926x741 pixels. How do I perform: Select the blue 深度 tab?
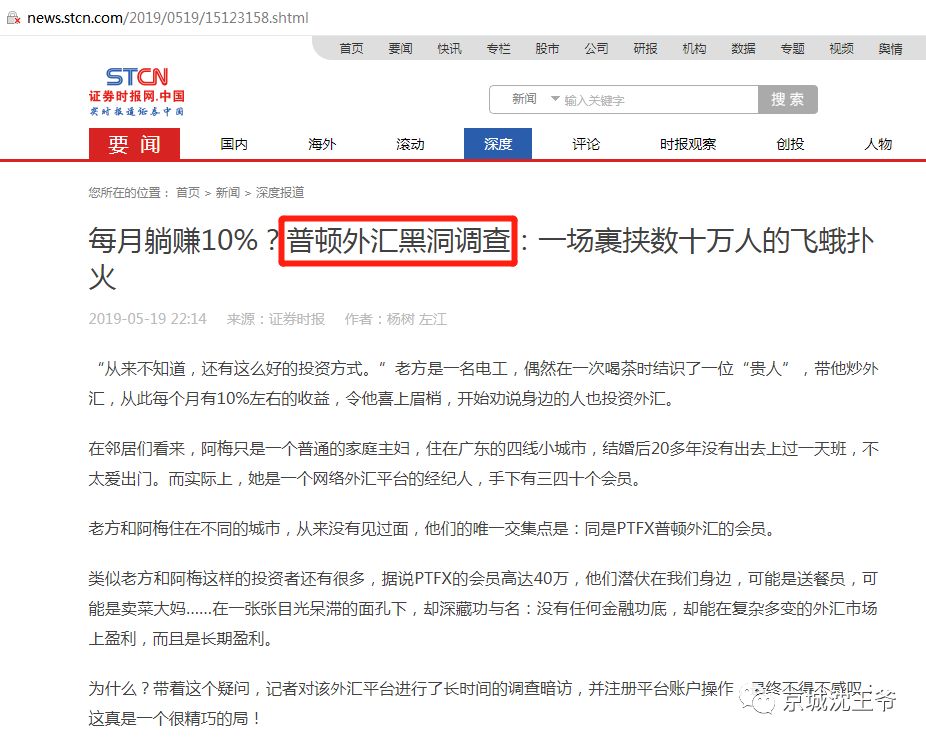[498, 144]
